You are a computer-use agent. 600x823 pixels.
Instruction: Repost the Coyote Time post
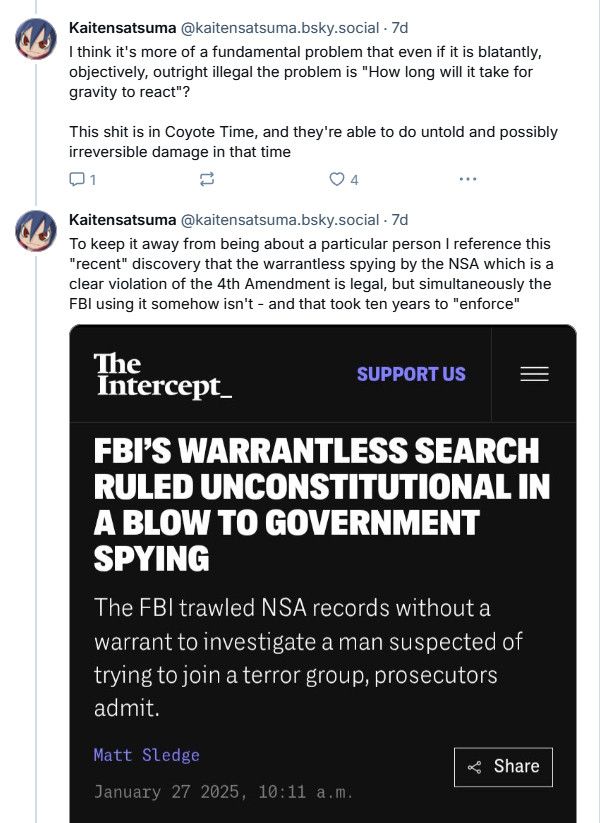207,180
